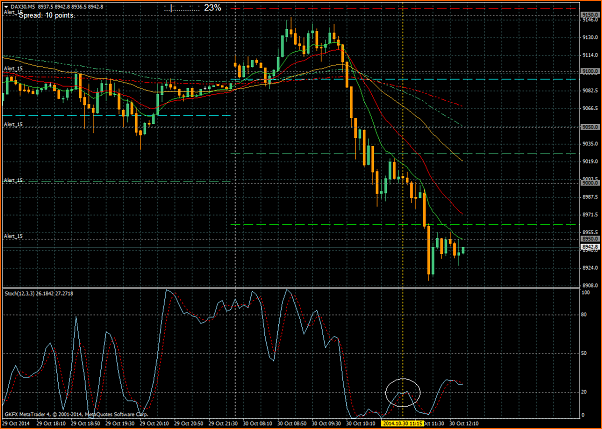Select the Alert_15 label at the 9100.0 level

(x=13, y=68)
